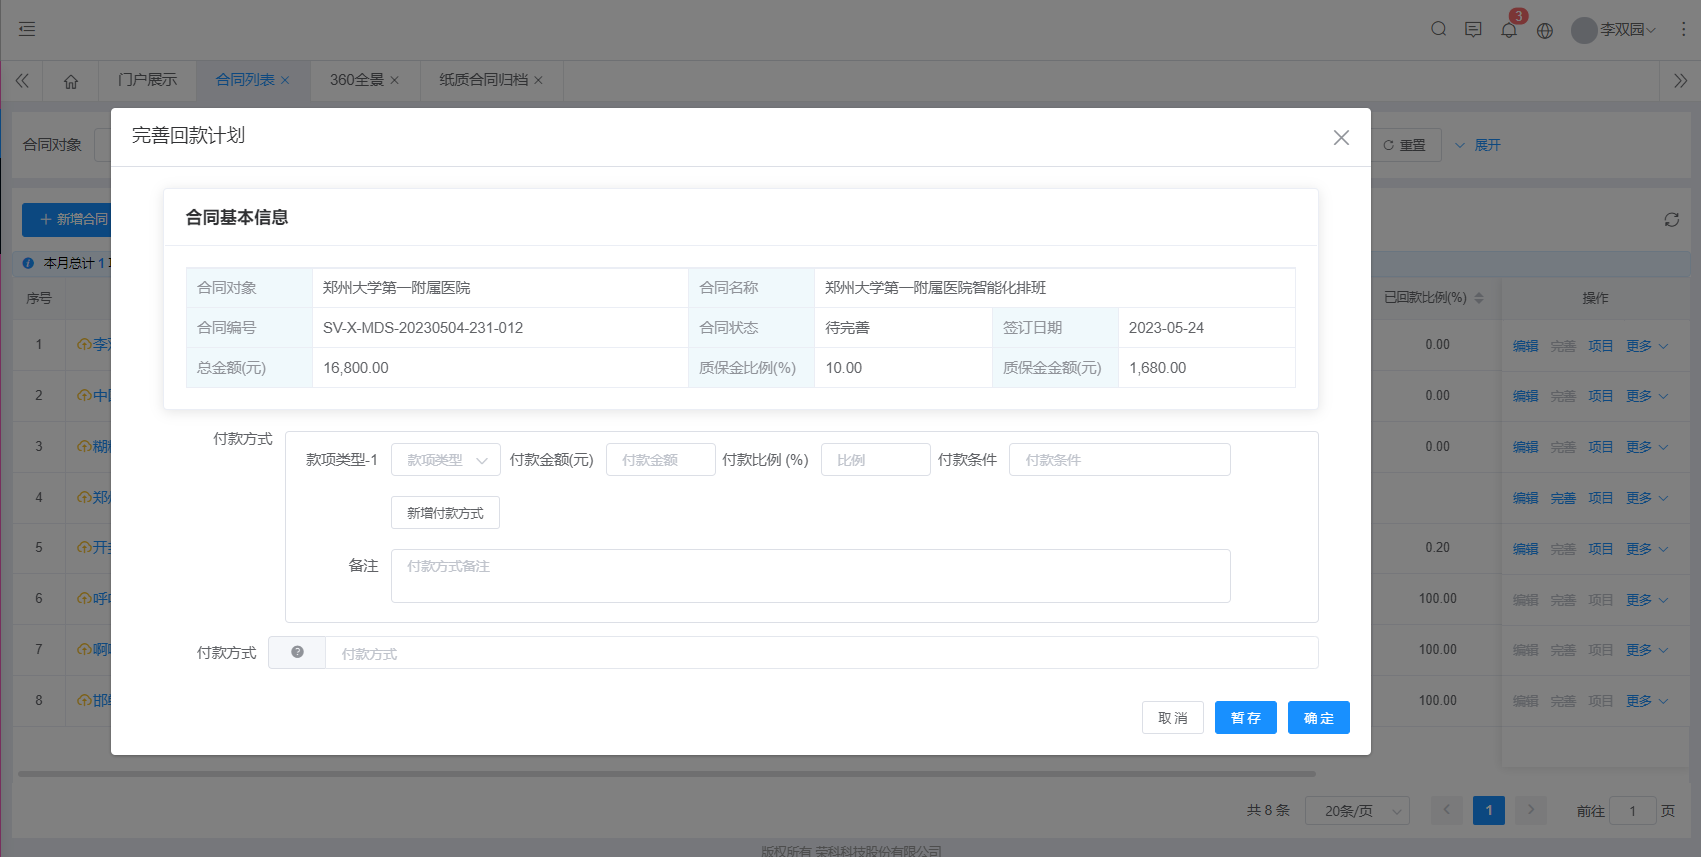The image size is (1701, 857).
Task: Confirm with the 确定 button
Action: tap(1318, 718)
